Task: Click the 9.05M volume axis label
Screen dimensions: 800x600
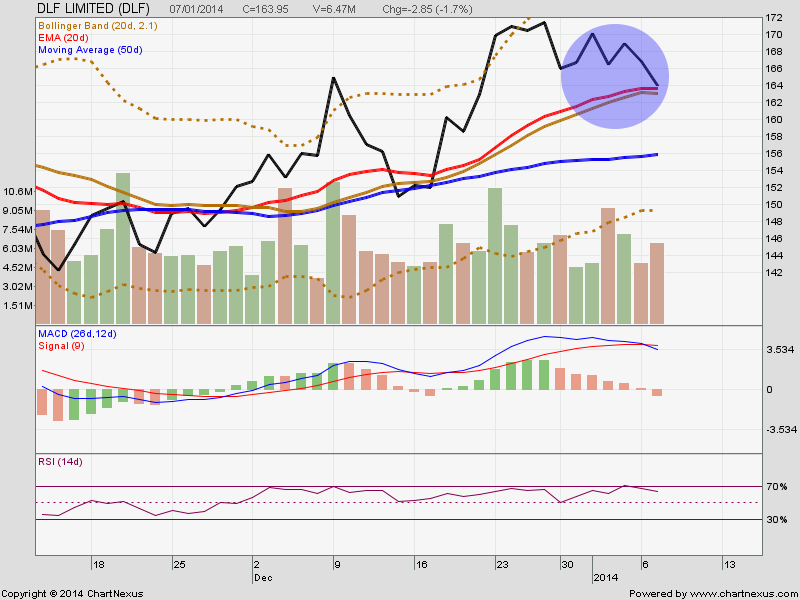Action: [18, 211]
